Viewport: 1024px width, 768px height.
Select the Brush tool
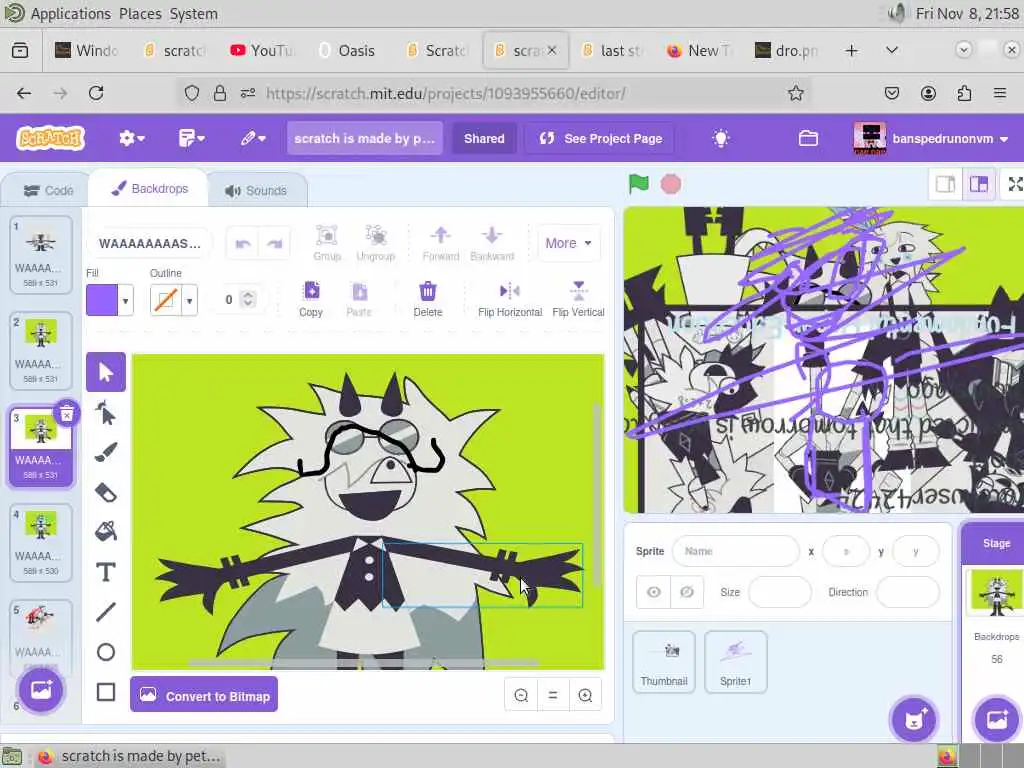point(106,453)
